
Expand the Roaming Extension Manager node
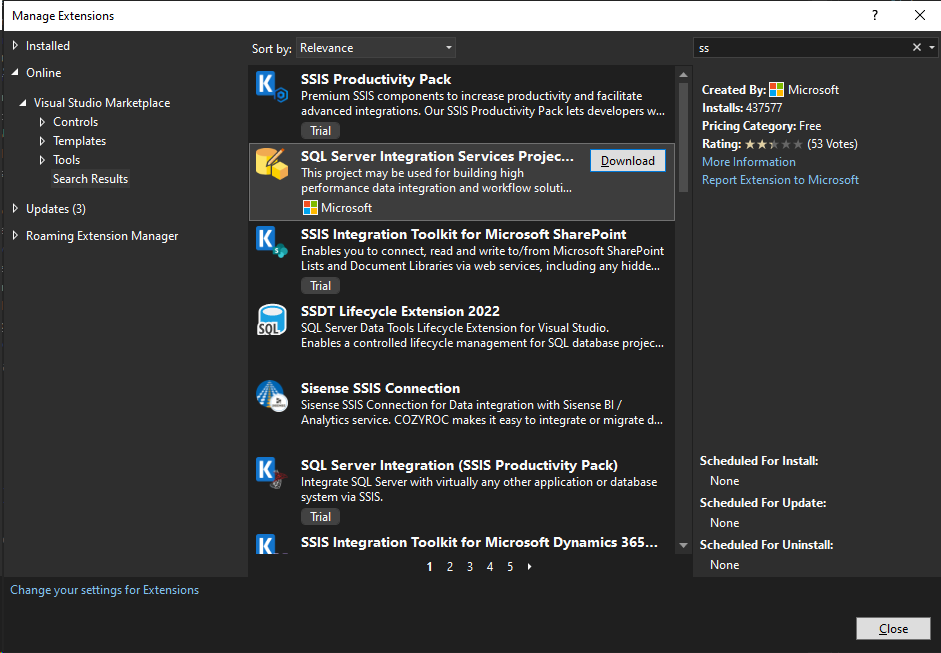[15, 236]
